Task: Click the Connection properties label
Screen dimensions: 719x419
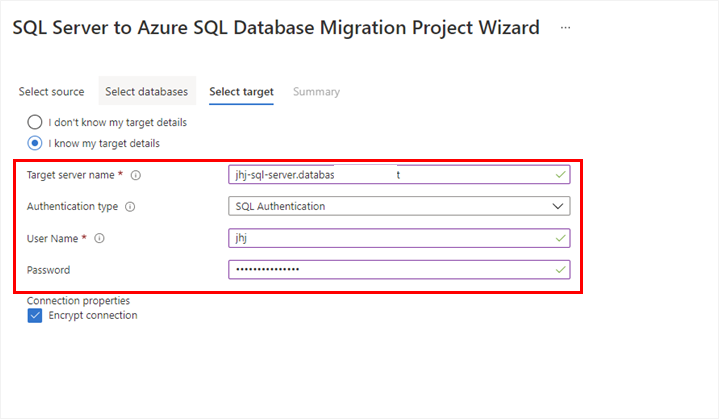Action: (x=78, y=301)
